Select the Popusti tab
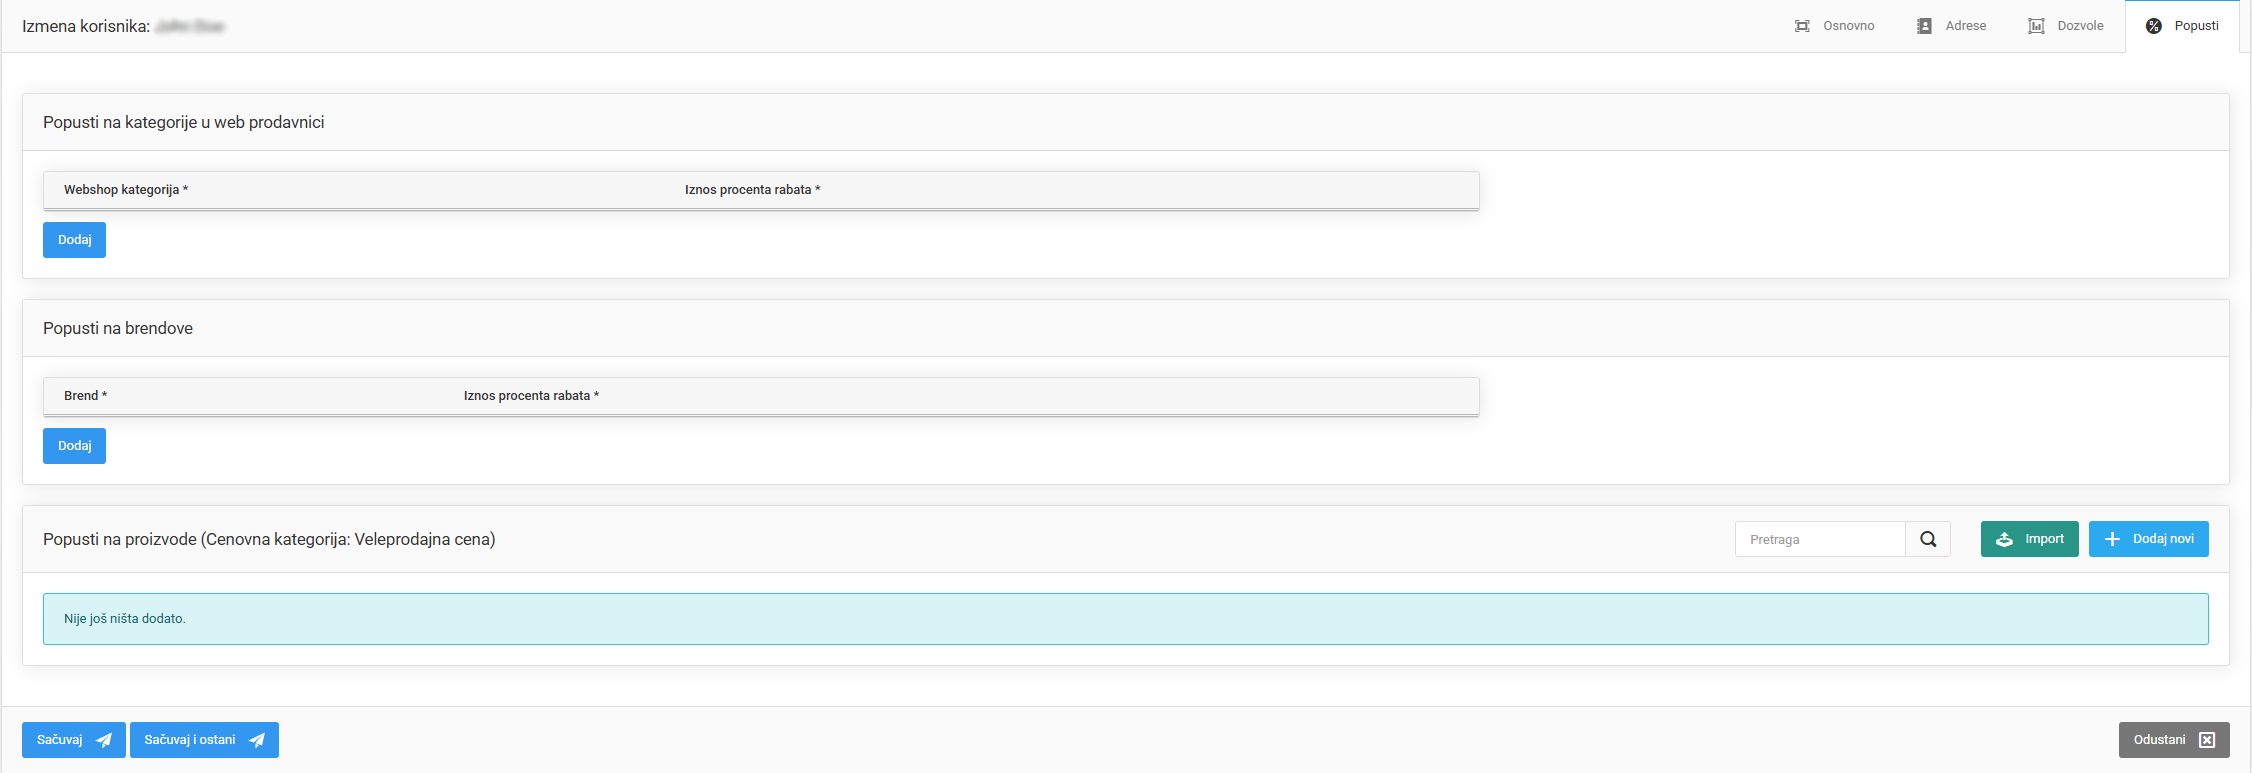Viewport: 2252px width, 773px height. pos(2182,26)
